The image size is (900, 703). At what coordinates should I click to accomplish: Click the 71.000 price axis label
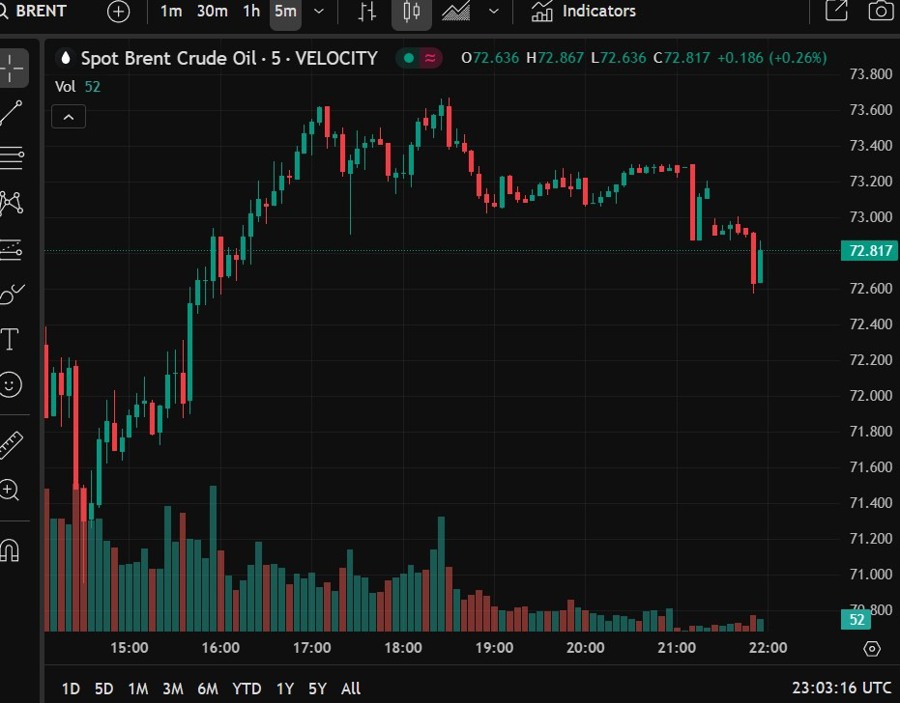point(870,574)
